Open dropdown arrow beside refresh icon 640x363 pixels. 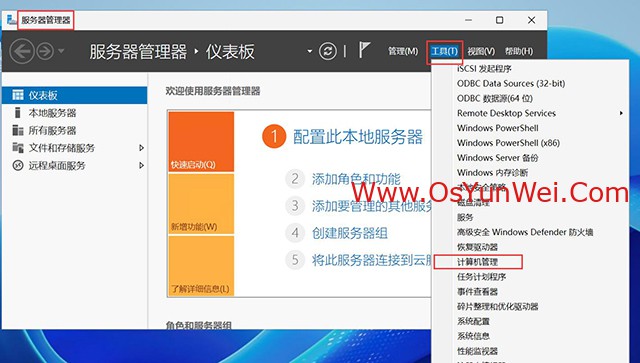pos(310,51)
